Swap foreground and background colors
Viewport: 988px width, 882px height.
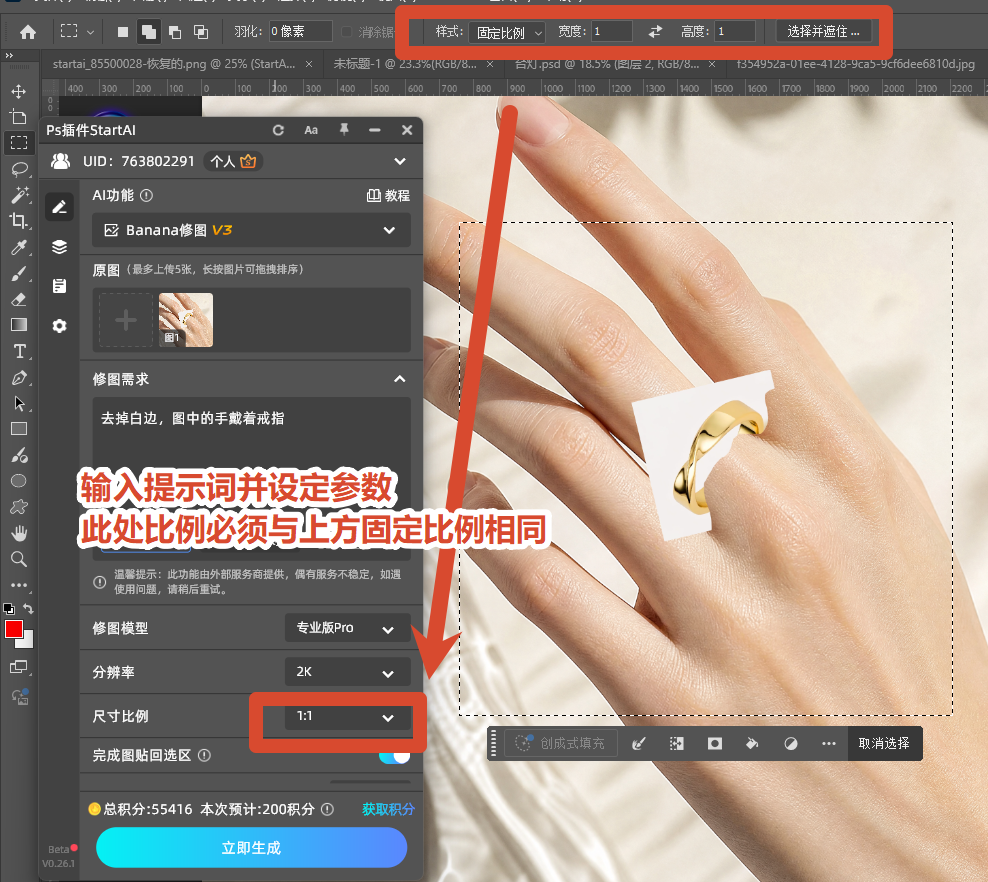point(28,609)
